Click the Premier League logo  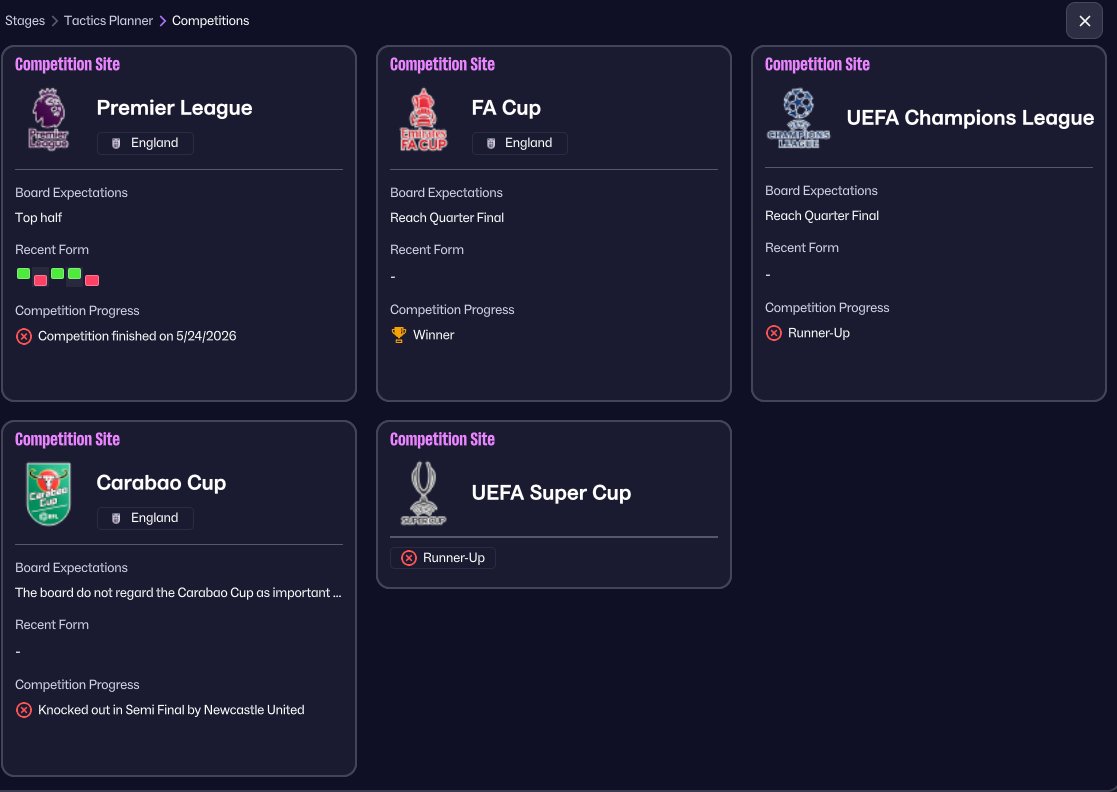pyautogui.click(x=48, y=119)
